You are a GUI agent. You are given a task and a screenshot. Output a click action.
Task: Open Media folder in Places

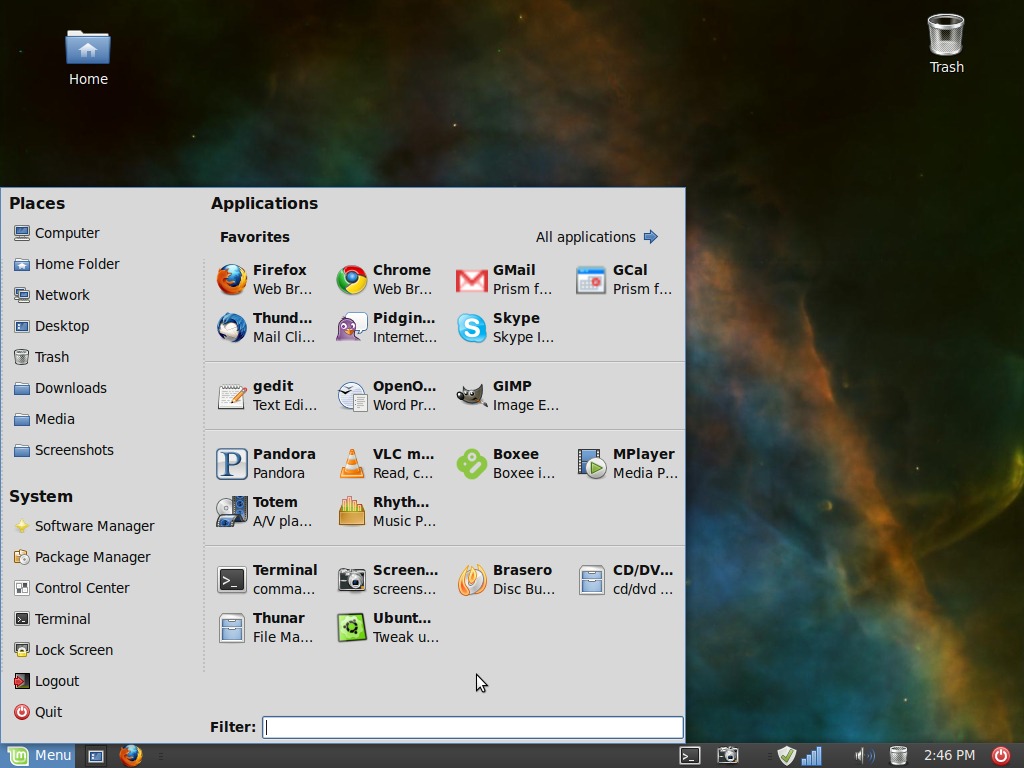(x=44, y=419)
